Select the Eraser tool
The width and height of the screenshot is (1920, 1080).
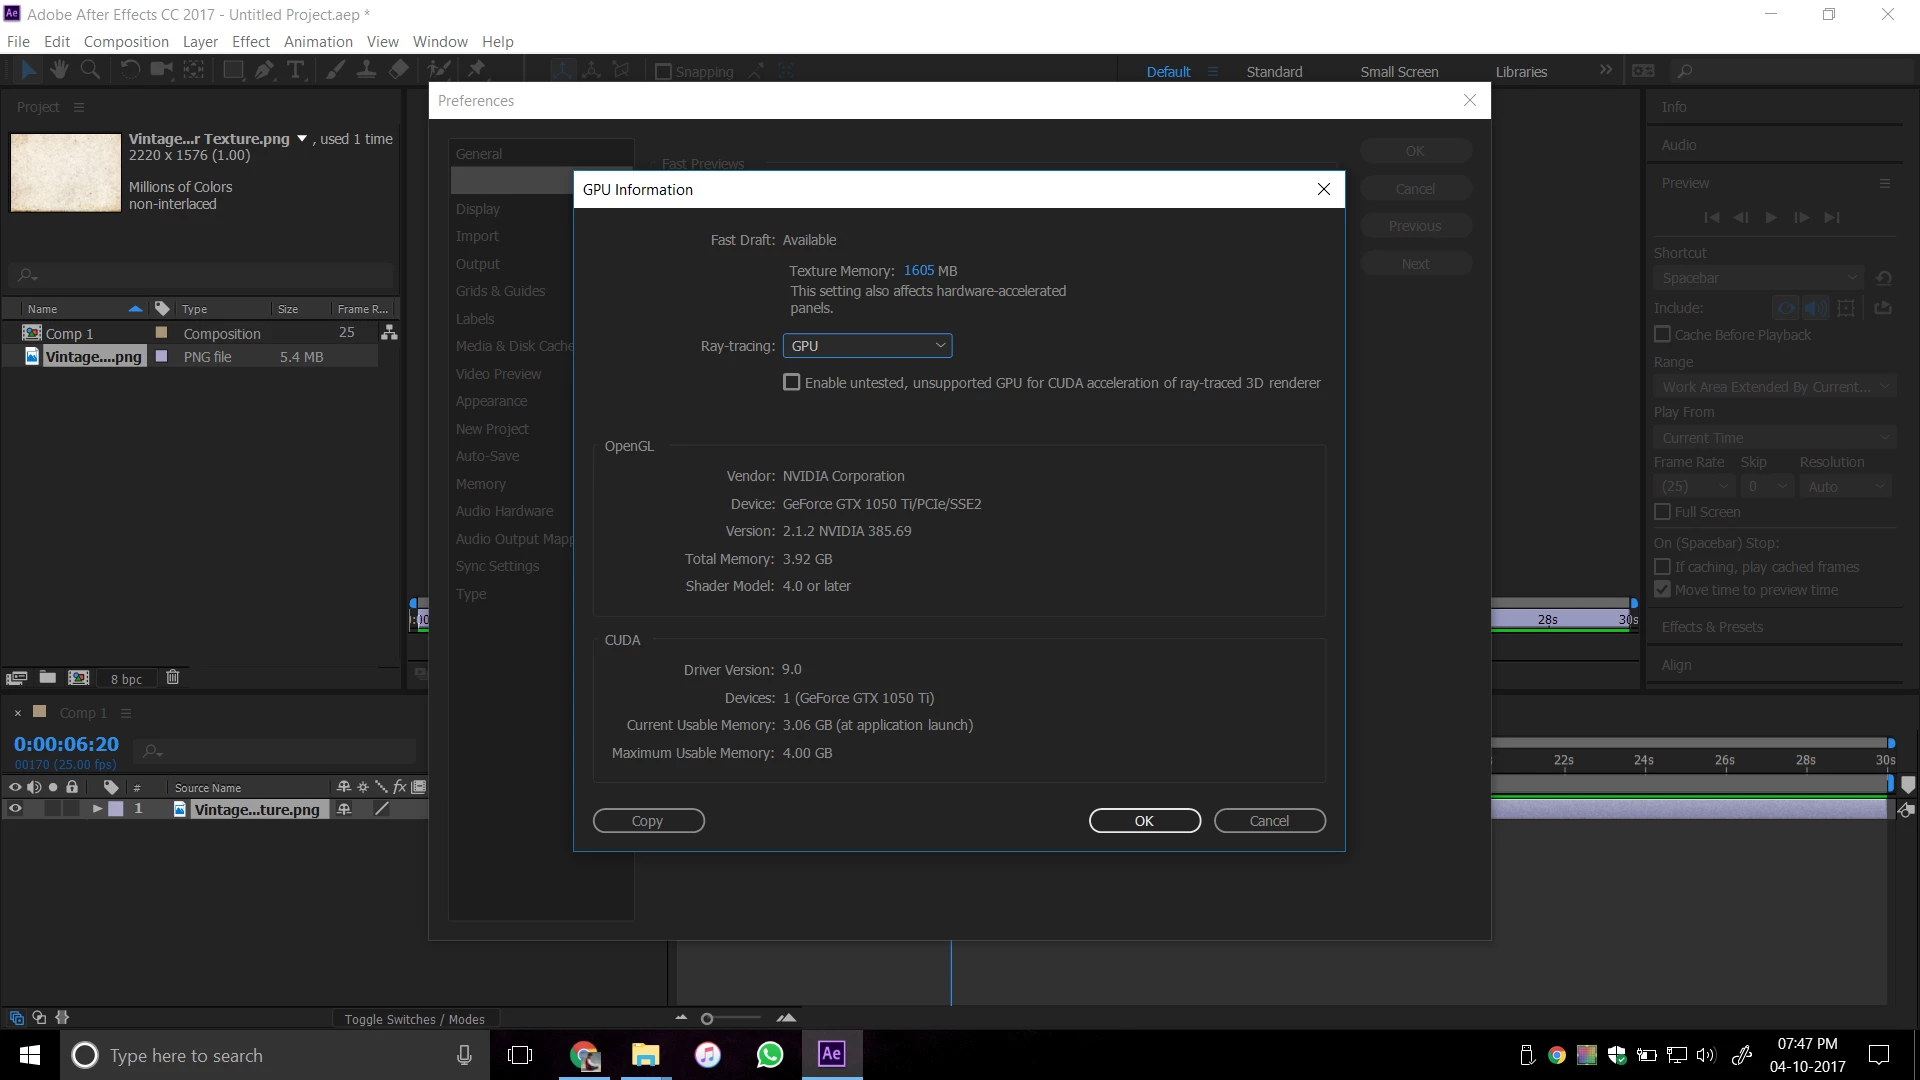(x=399, y=70)
